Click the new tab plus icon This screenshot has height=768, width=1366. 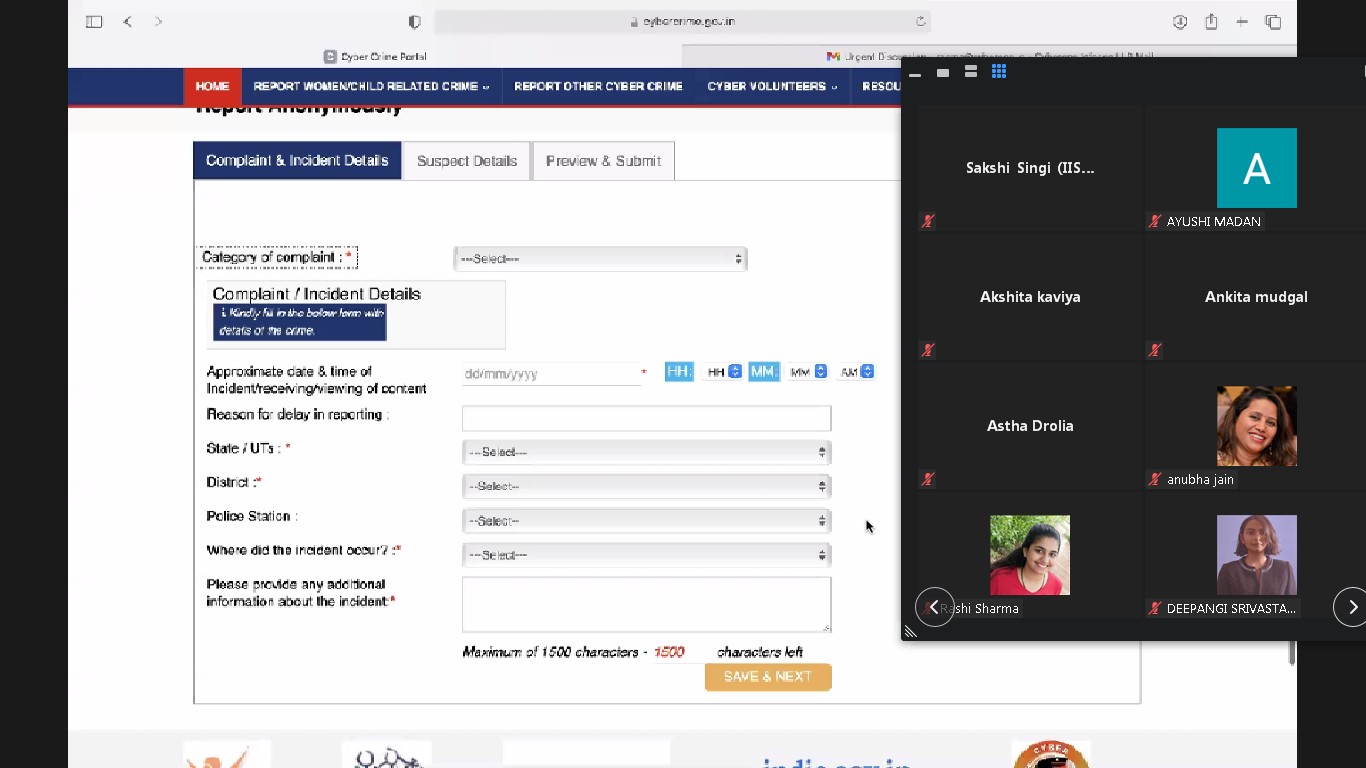click(x=1242, y=22)
